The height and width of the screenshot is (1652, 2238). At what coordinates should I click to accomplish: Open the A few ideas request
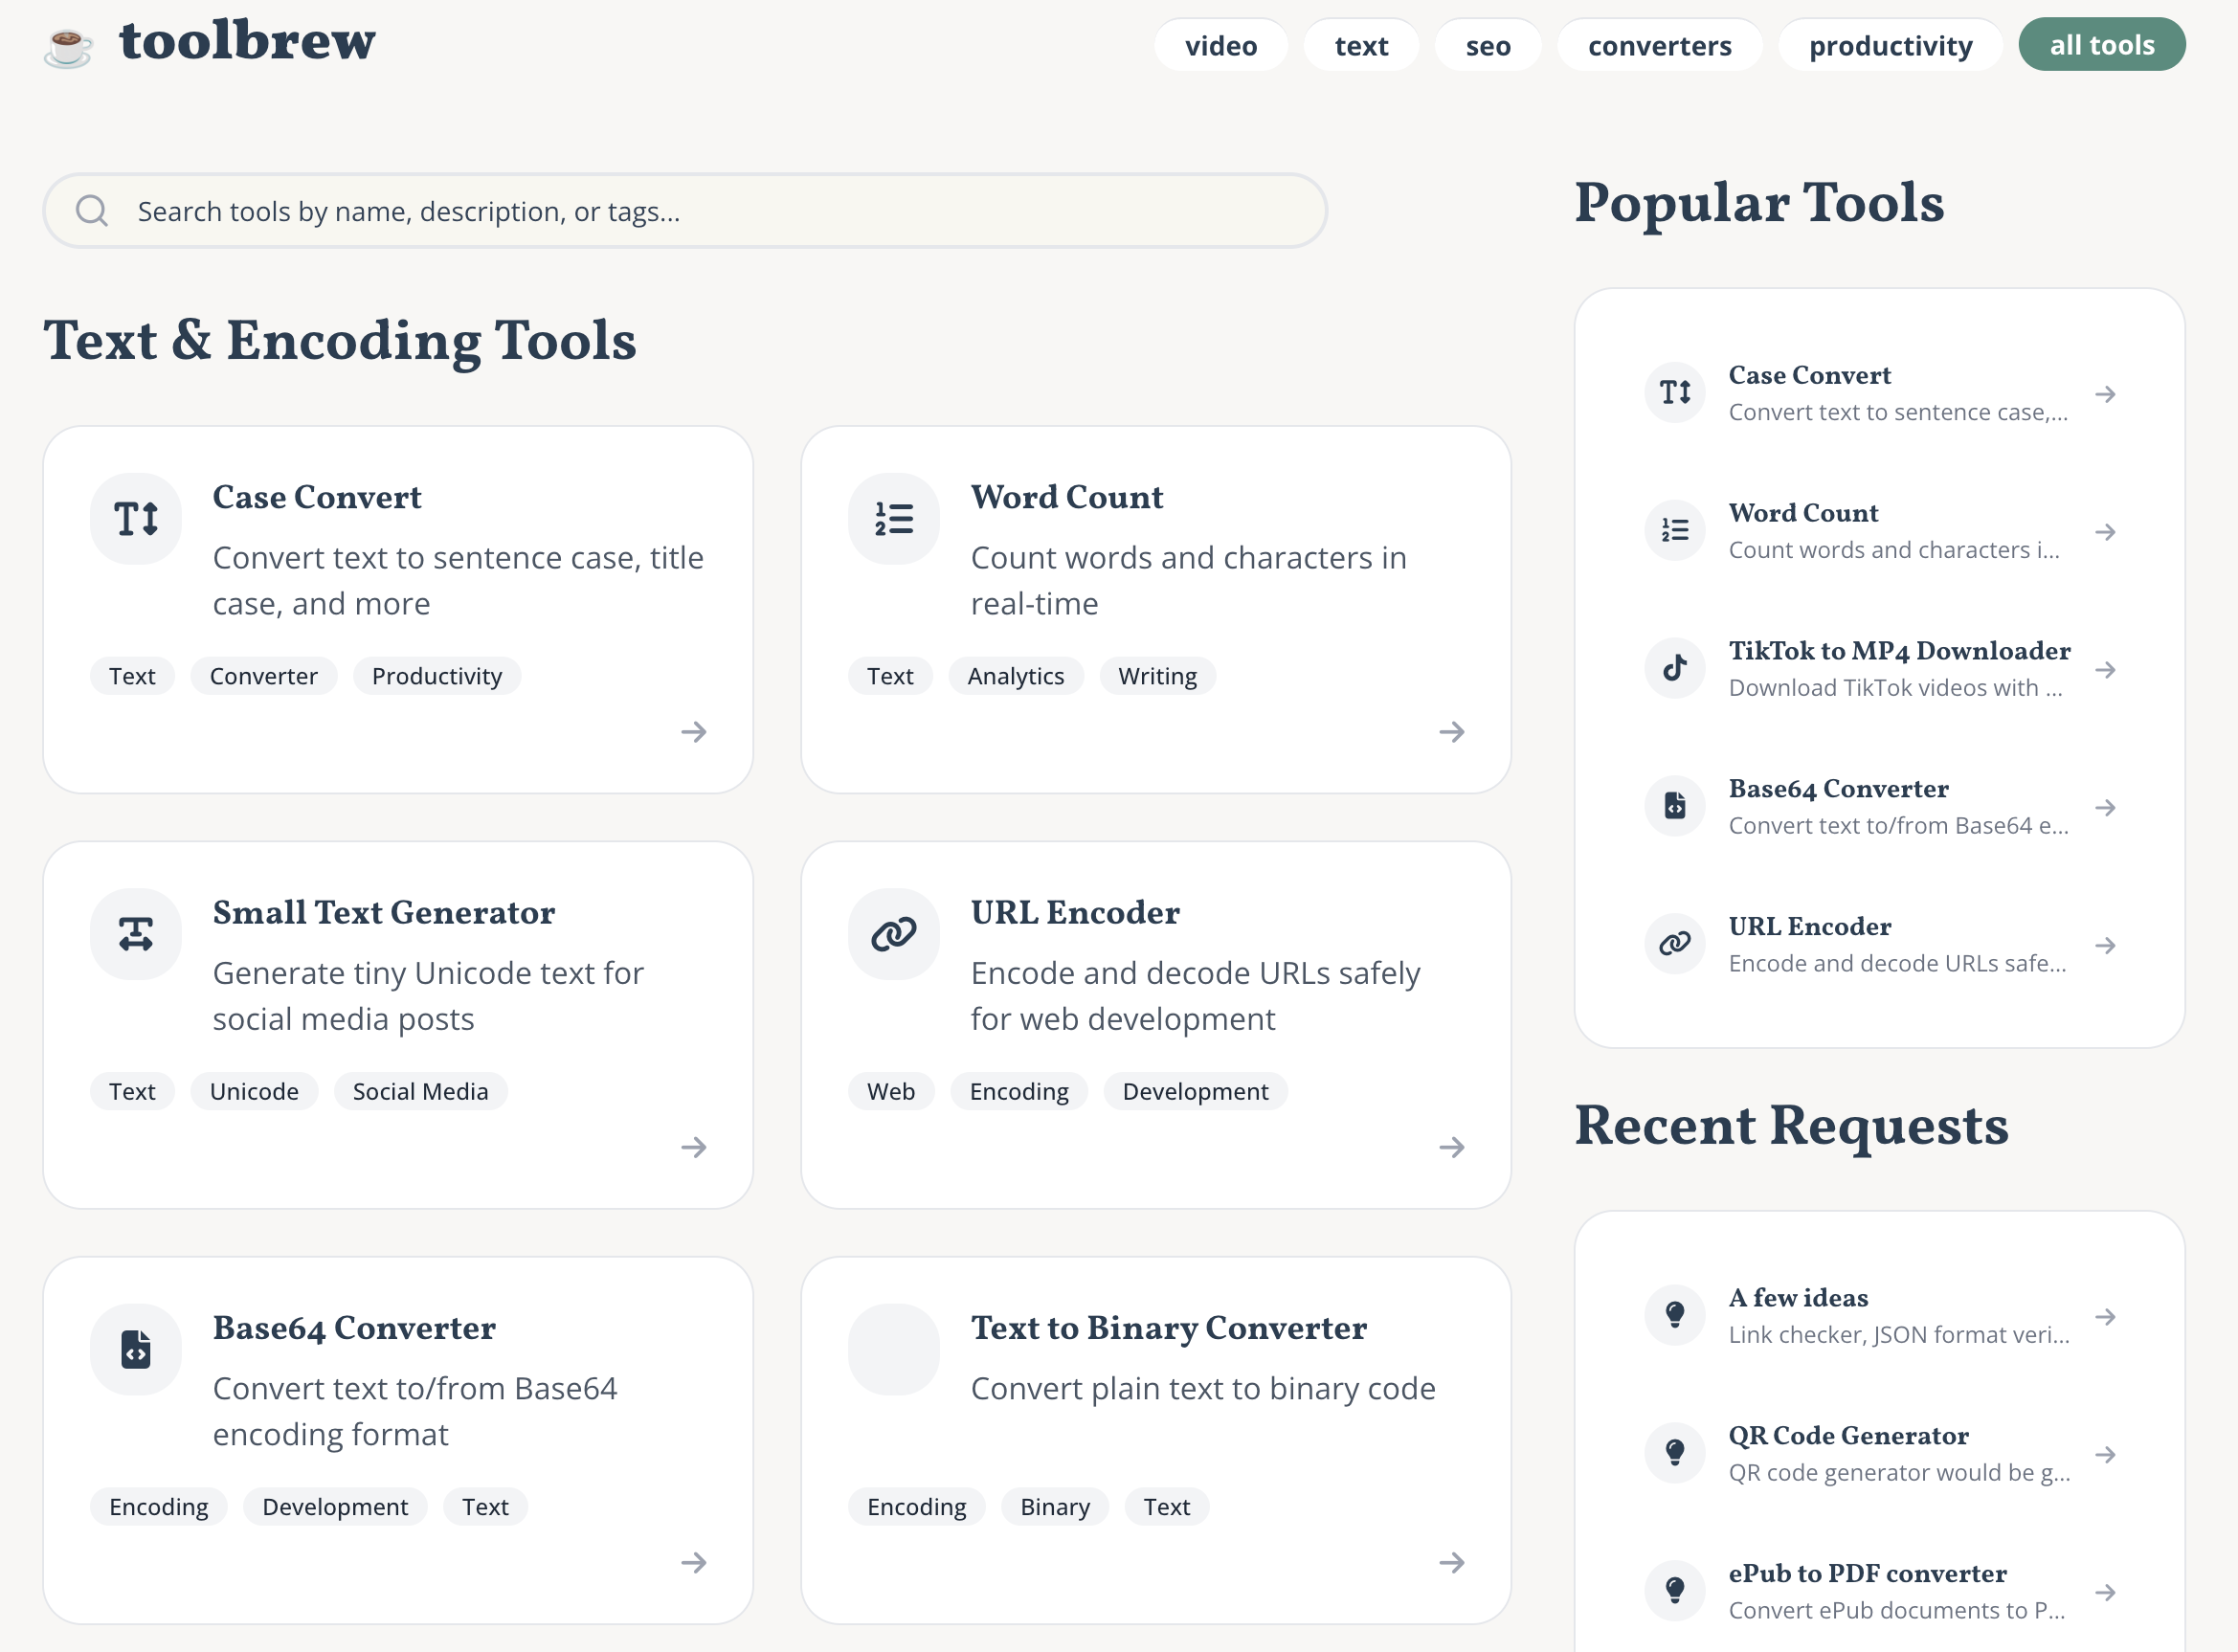(1797, 1298)
